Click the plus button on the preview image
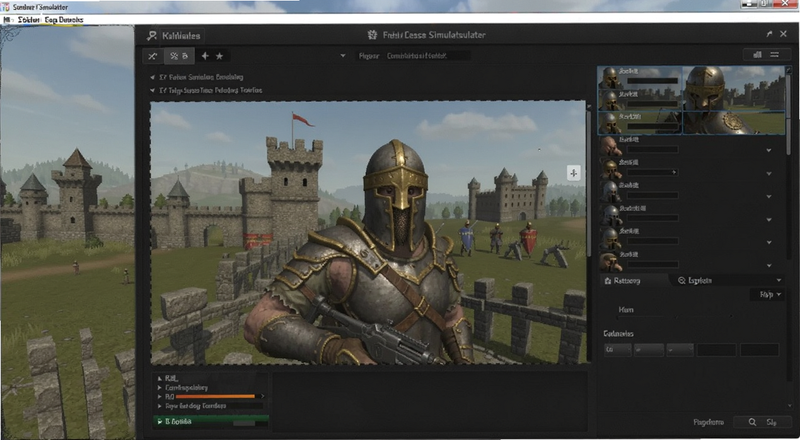800x440 pixels. coord(573,173)
